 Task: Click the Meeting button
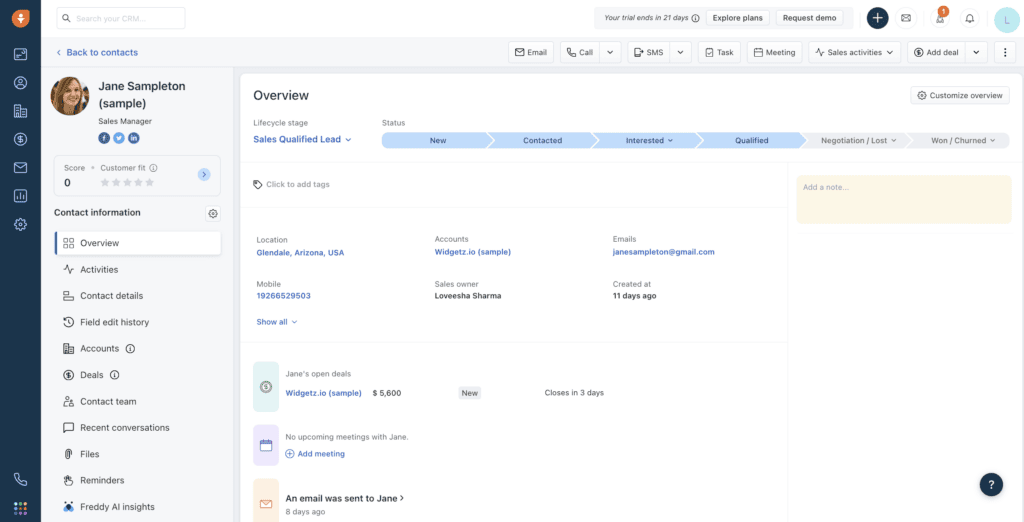[x=775, y=52]
